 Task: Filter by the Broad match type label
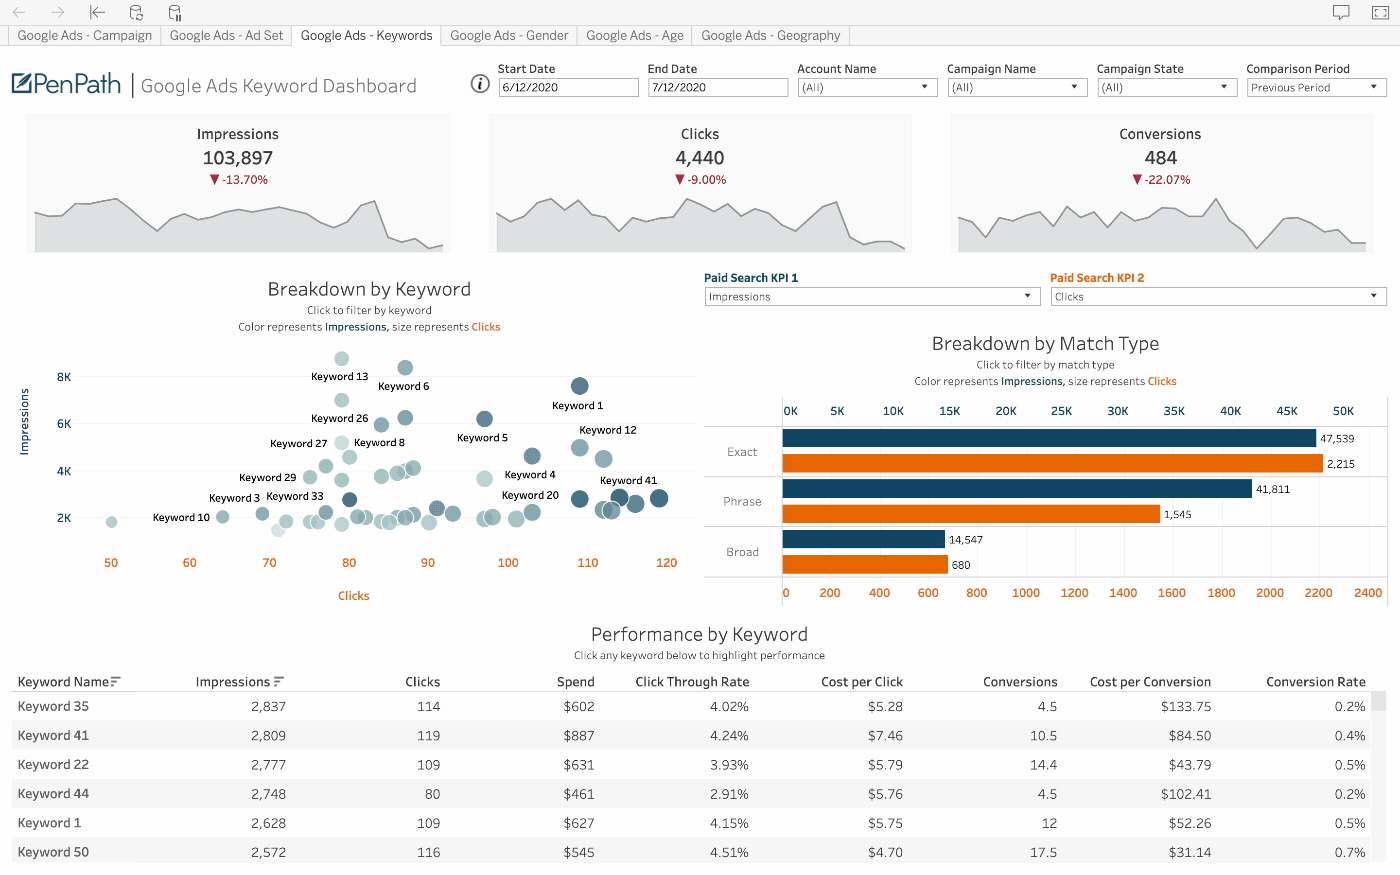tap(742, 552)
